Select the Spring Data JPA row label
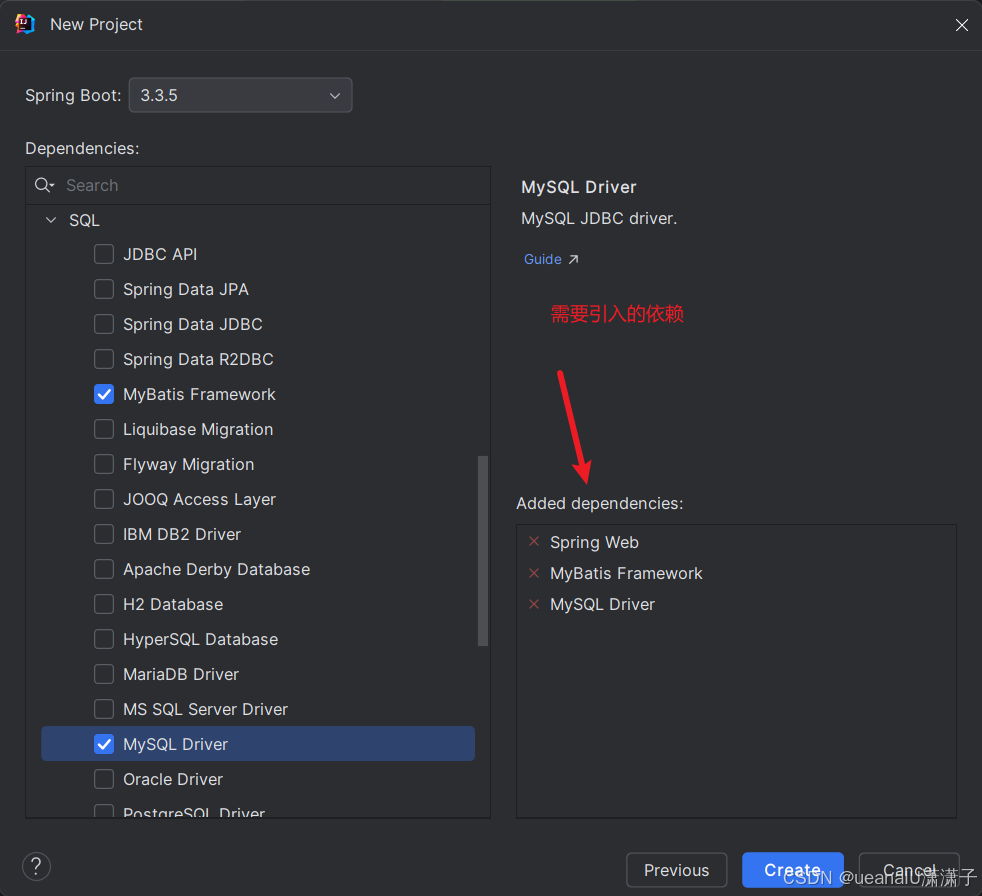The height and width of the screenshot is (896, 982). pyautogui.click(x=186, y=289)
